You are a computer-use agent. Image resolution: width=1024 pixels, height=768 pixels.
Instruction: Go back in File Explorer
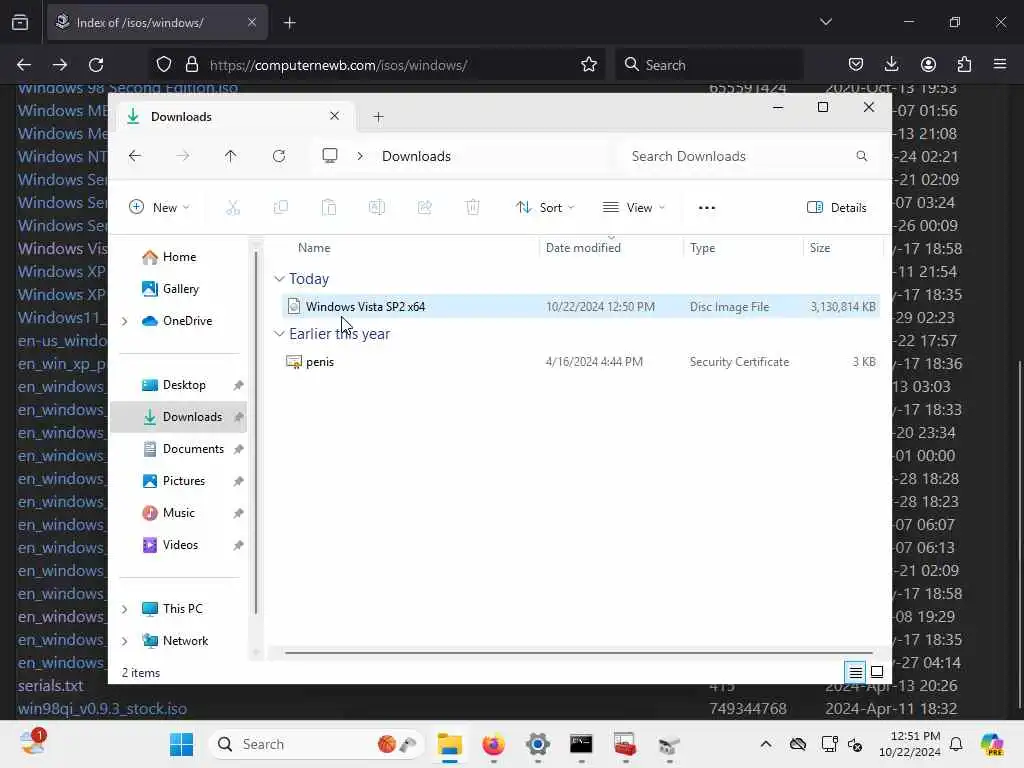[x=135, y=156]
